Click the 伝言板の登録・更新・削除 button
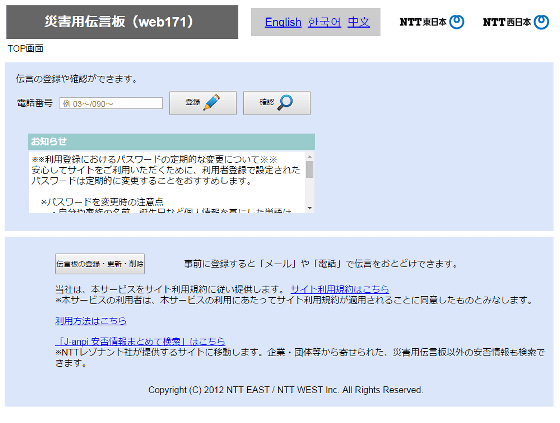This screenshot has height=423, width=560. [100, 264]
